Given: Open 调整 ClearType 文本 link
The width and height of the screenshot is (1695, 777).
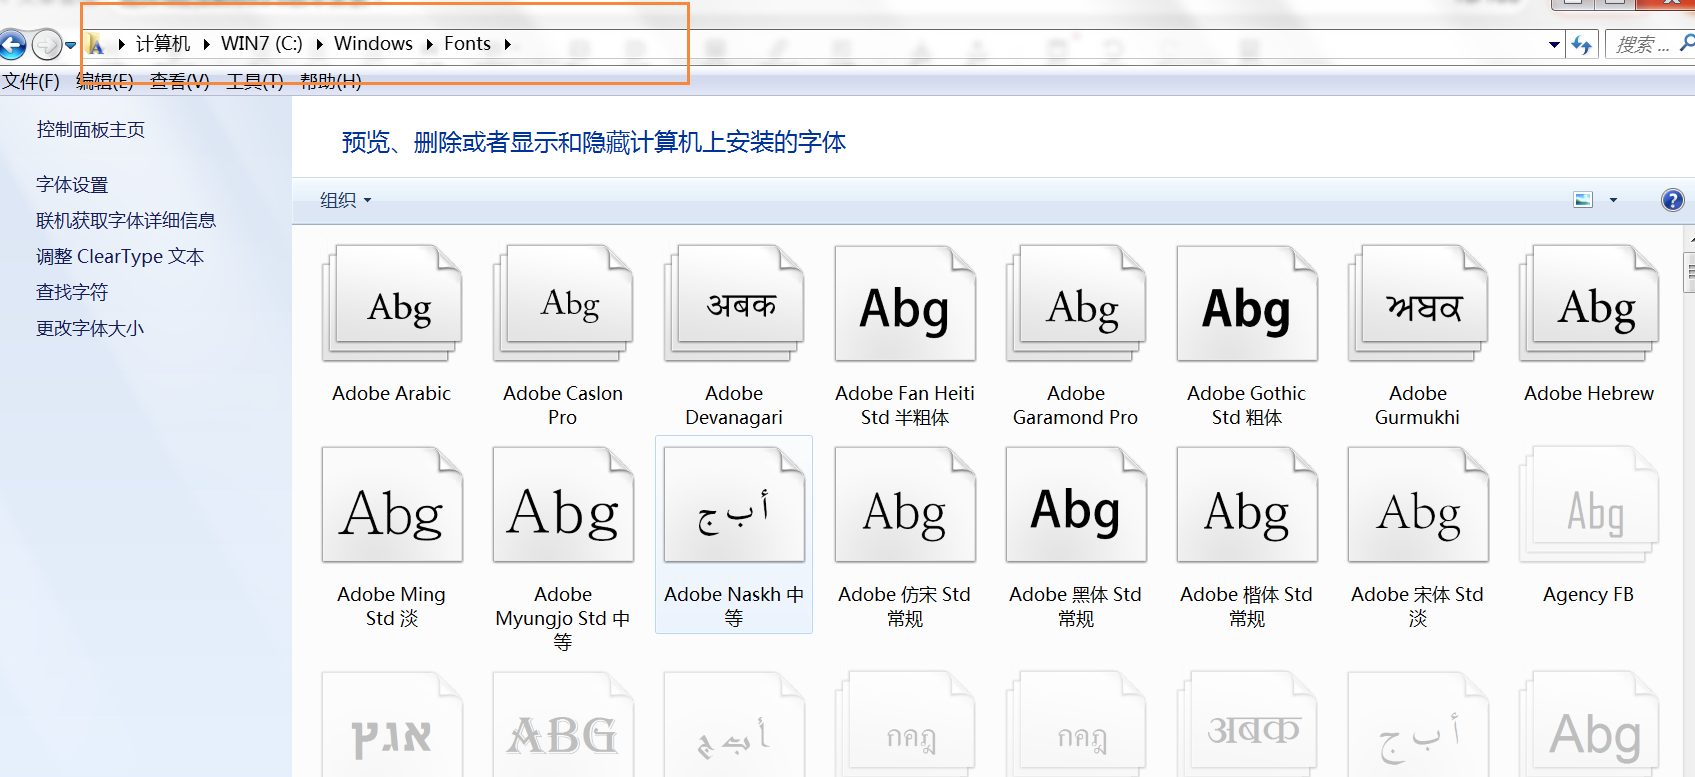Looking at the screenshot, I should point(120,257).
